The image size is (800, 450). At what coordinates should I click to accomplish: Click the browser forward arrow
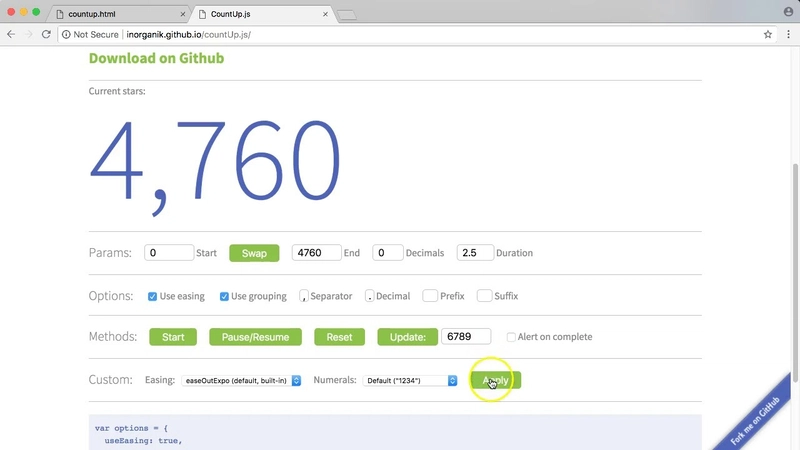(x=29, y=34)
